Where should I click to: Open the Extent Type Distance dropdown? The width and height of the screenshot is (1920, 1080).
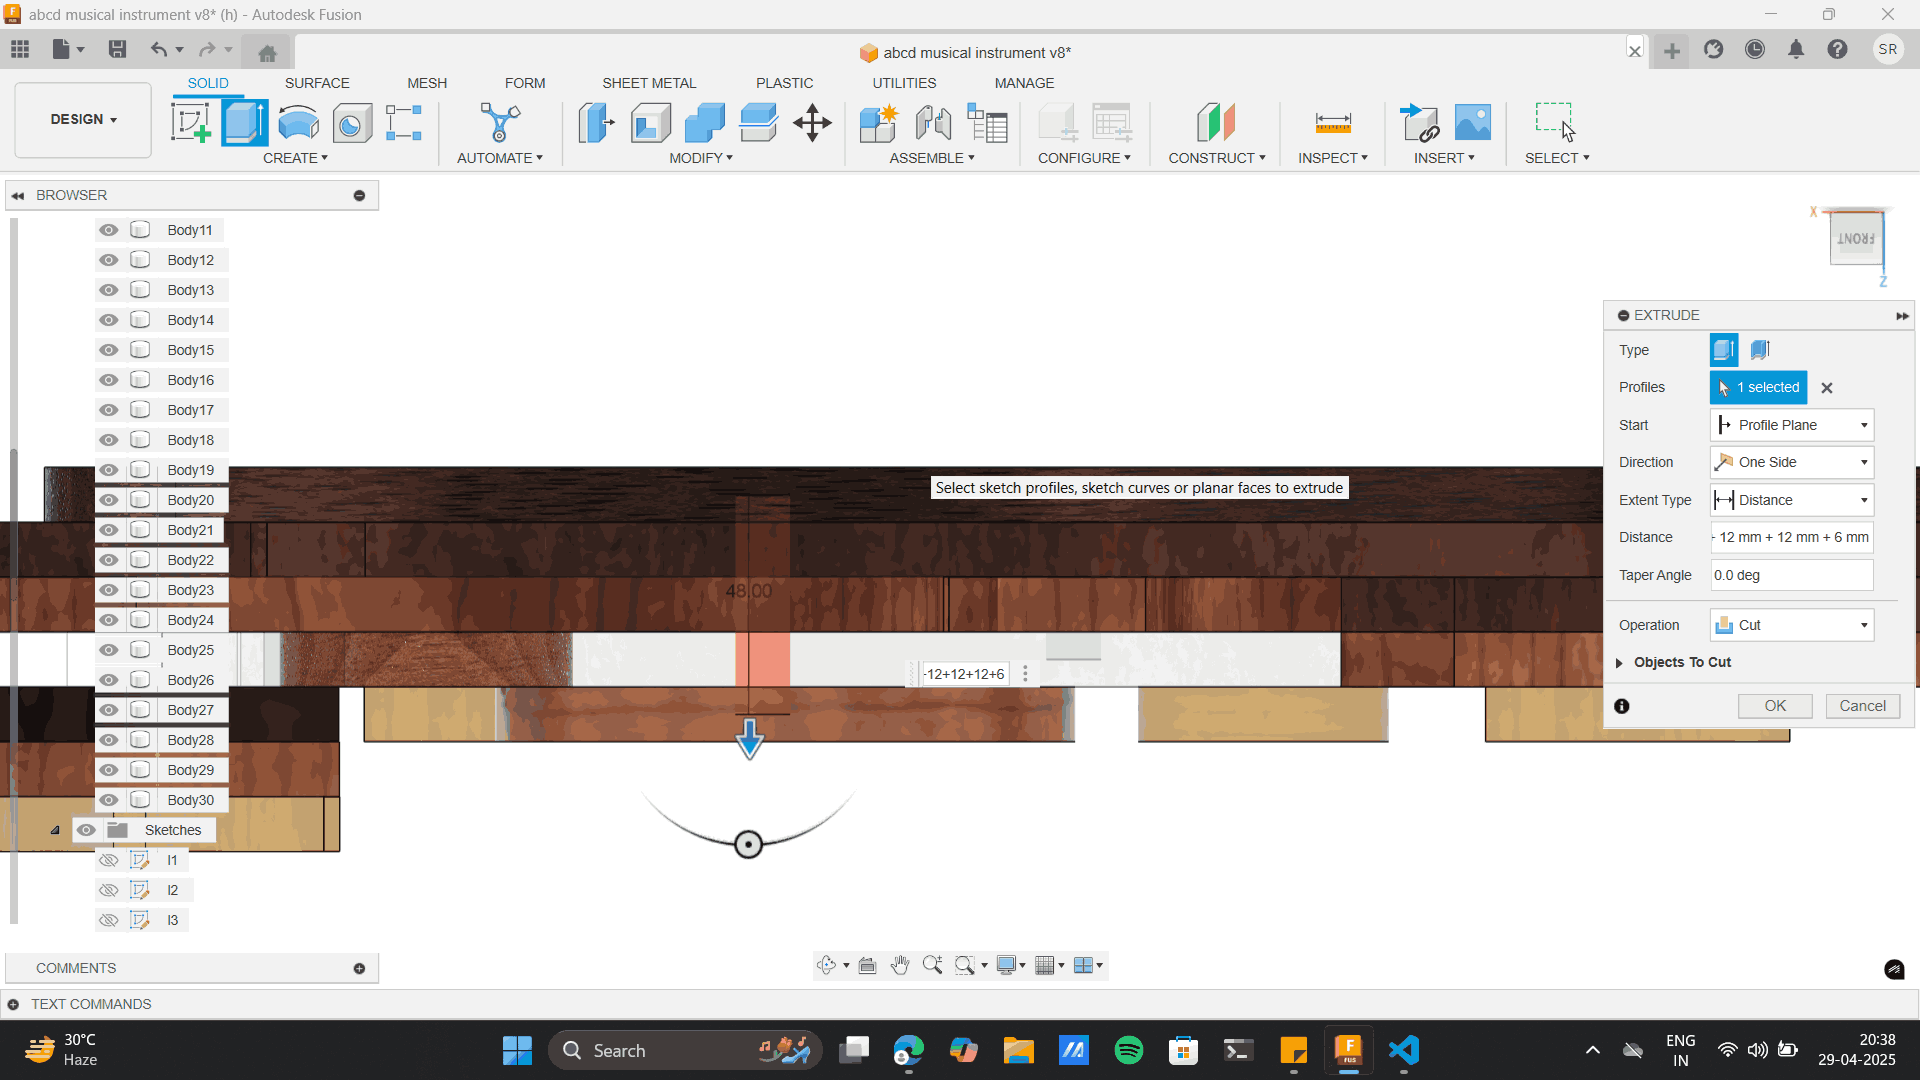pos(1791,500)
